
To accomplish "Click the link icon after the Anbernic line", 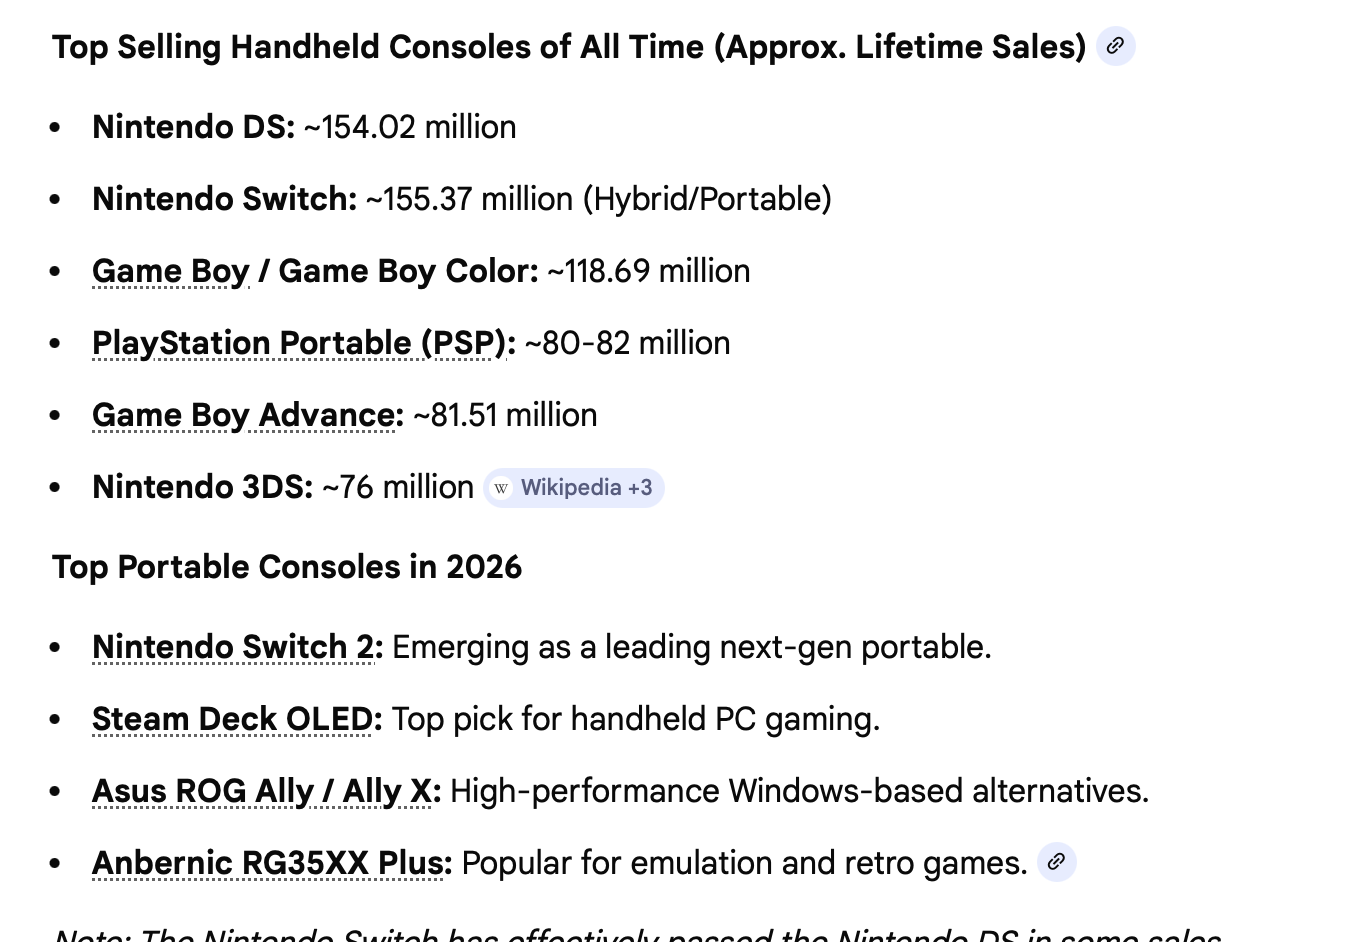I will tap(1056, 862).
